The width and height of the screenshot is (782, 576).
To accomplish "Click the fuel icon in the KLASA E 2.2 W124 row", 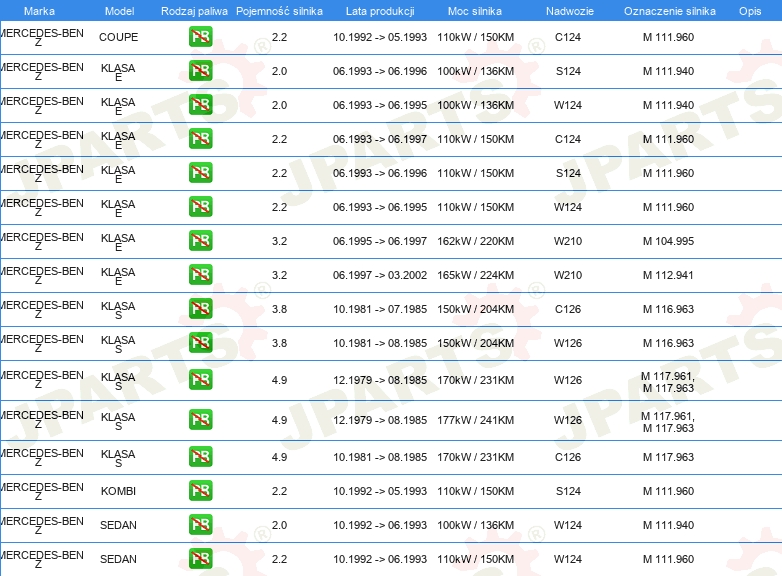I will pos(200,206).
